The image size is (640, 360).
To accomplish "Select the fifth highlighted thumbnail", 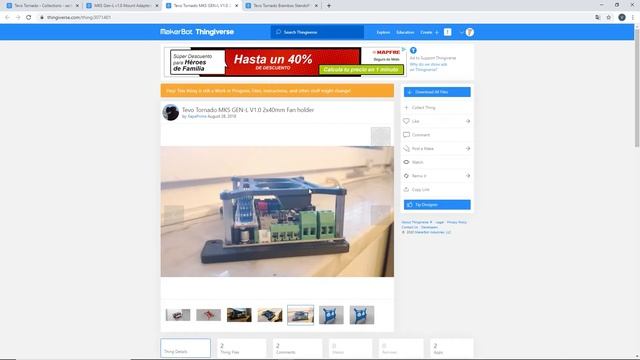I will [300, 315].
